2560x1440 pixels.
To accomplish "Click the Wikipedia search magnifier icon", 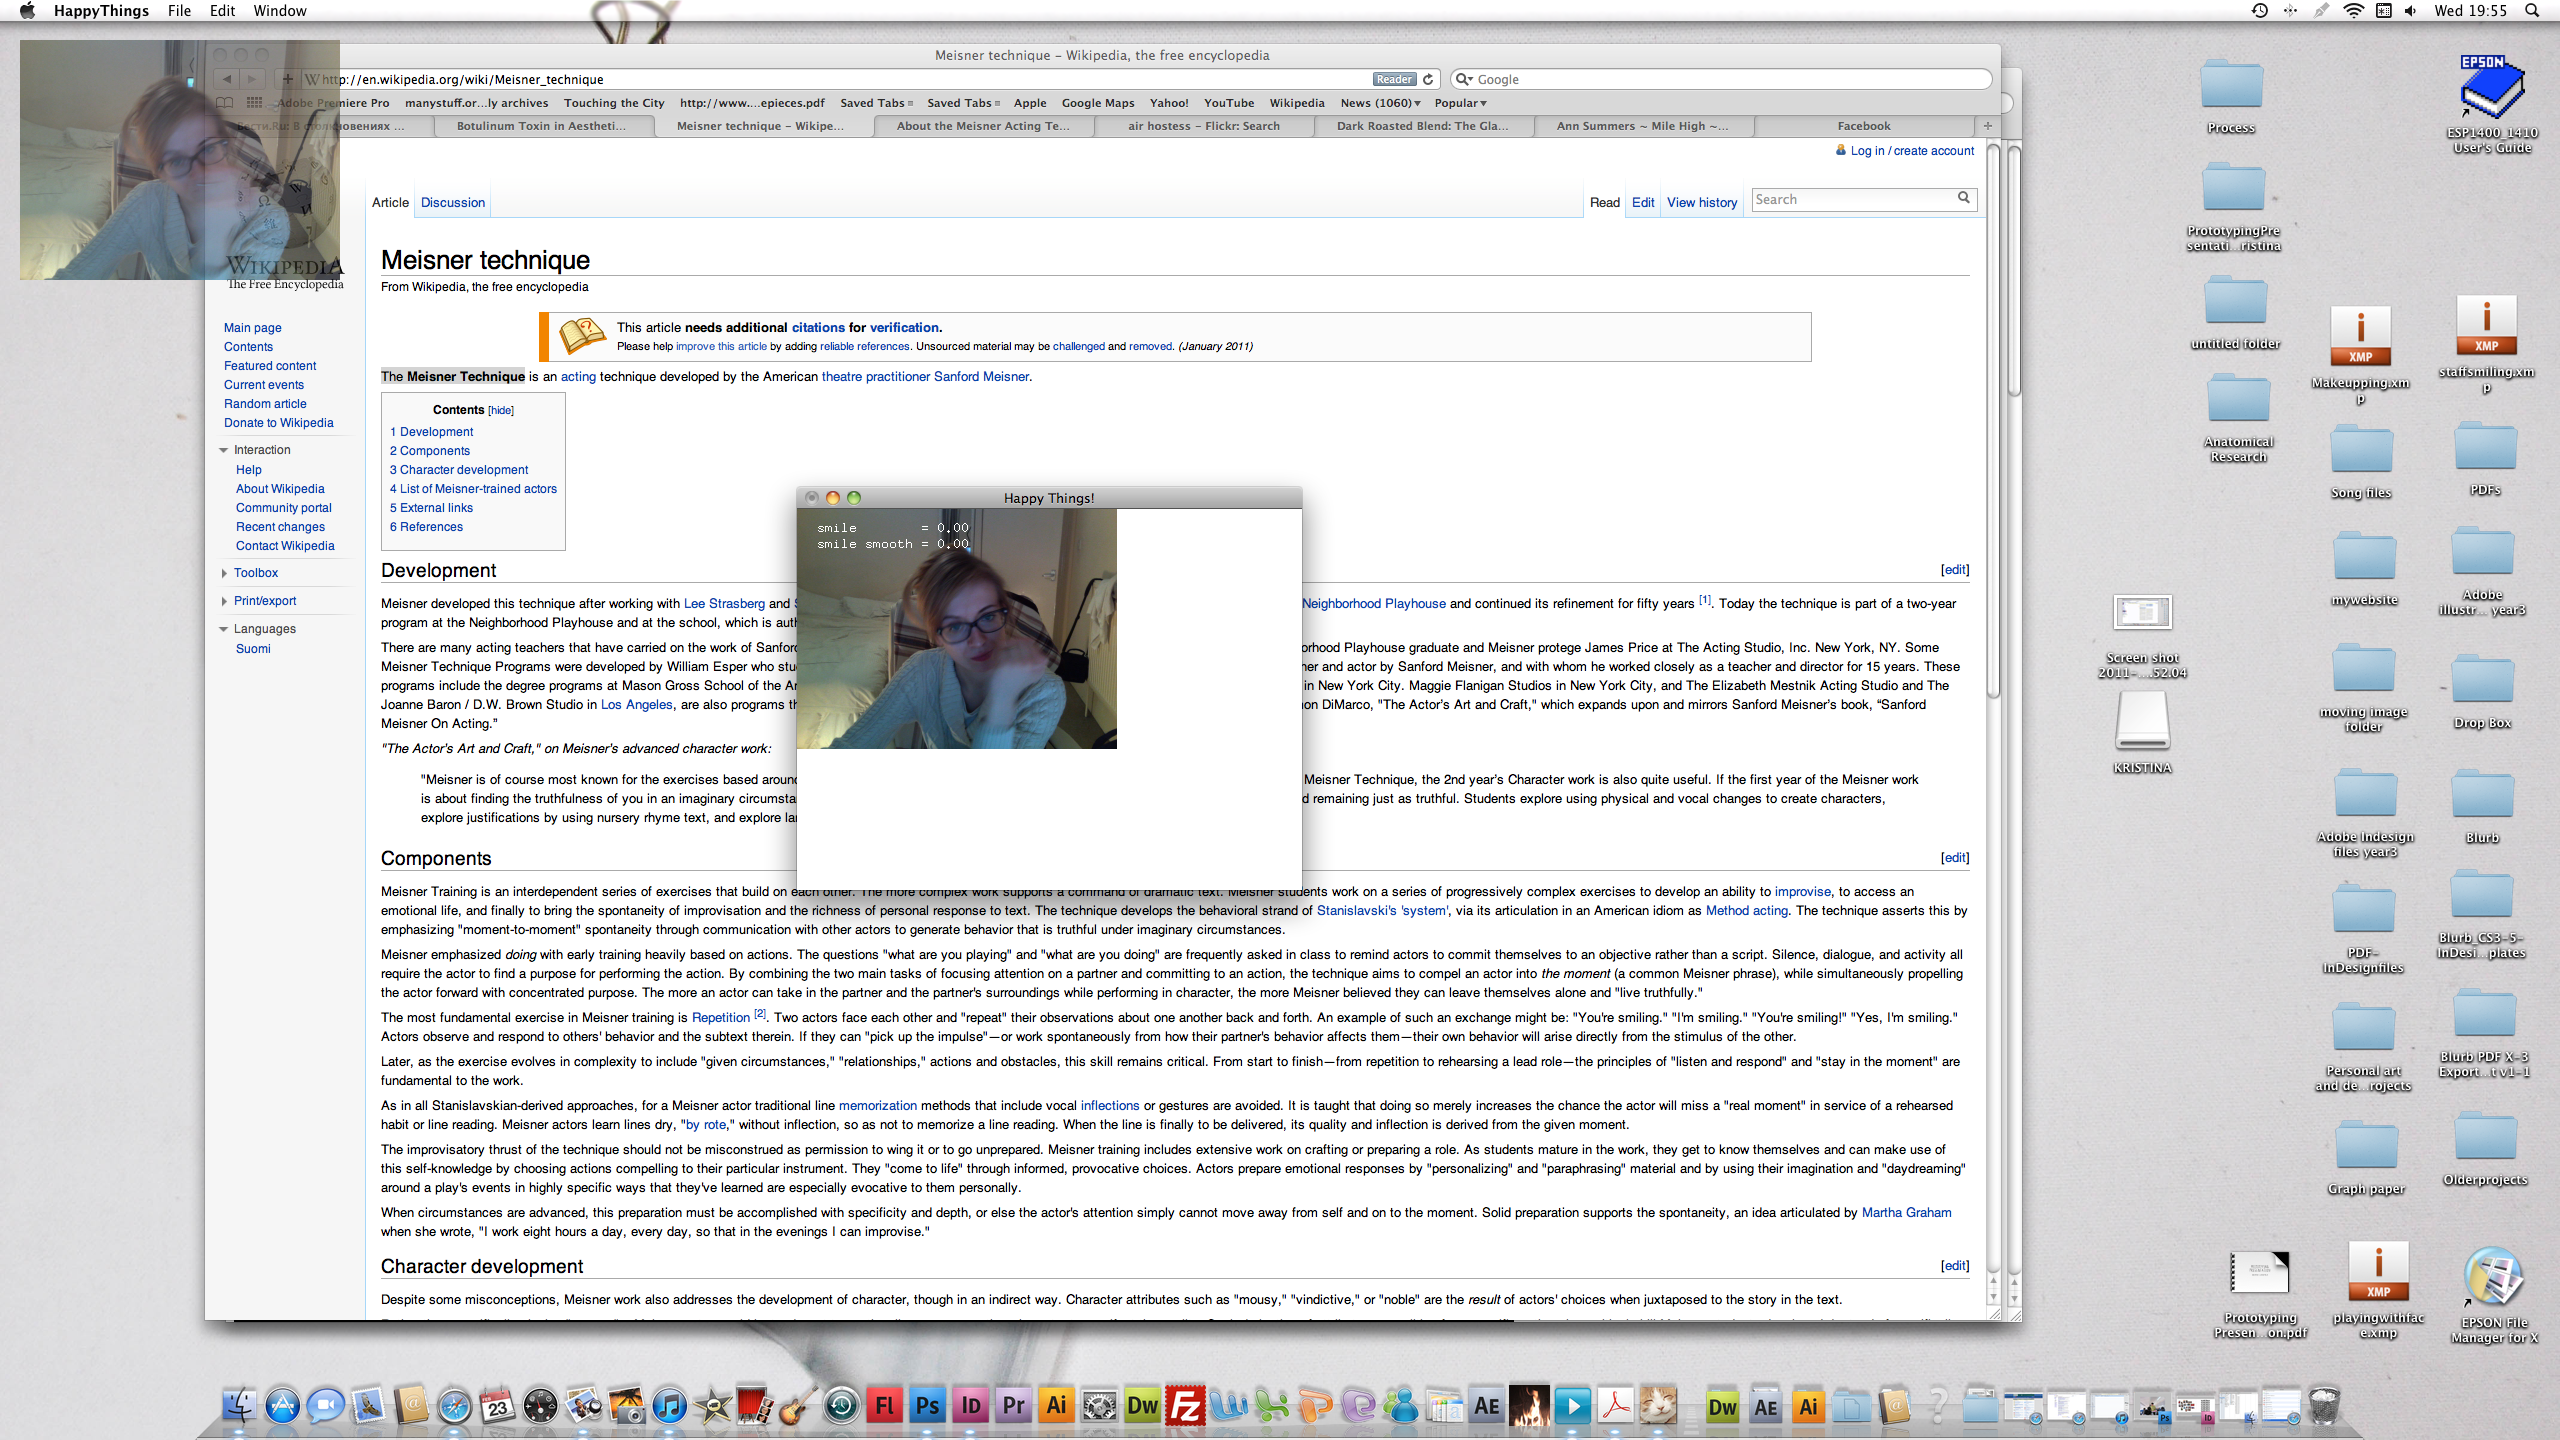I will 1963,198.
